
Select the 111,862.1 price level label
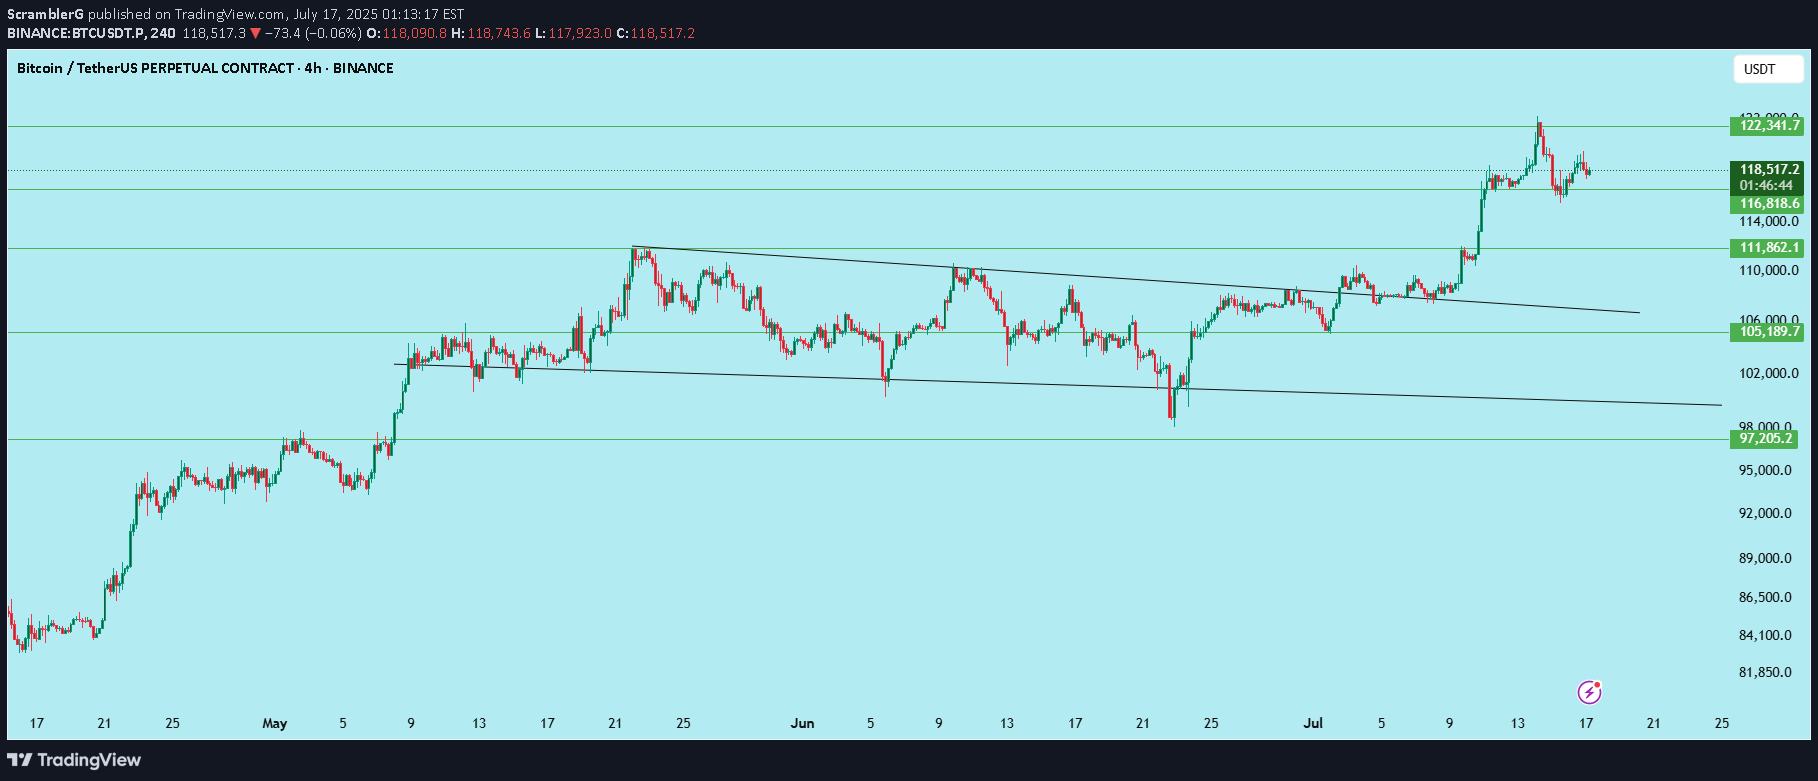click(1767, 248)
